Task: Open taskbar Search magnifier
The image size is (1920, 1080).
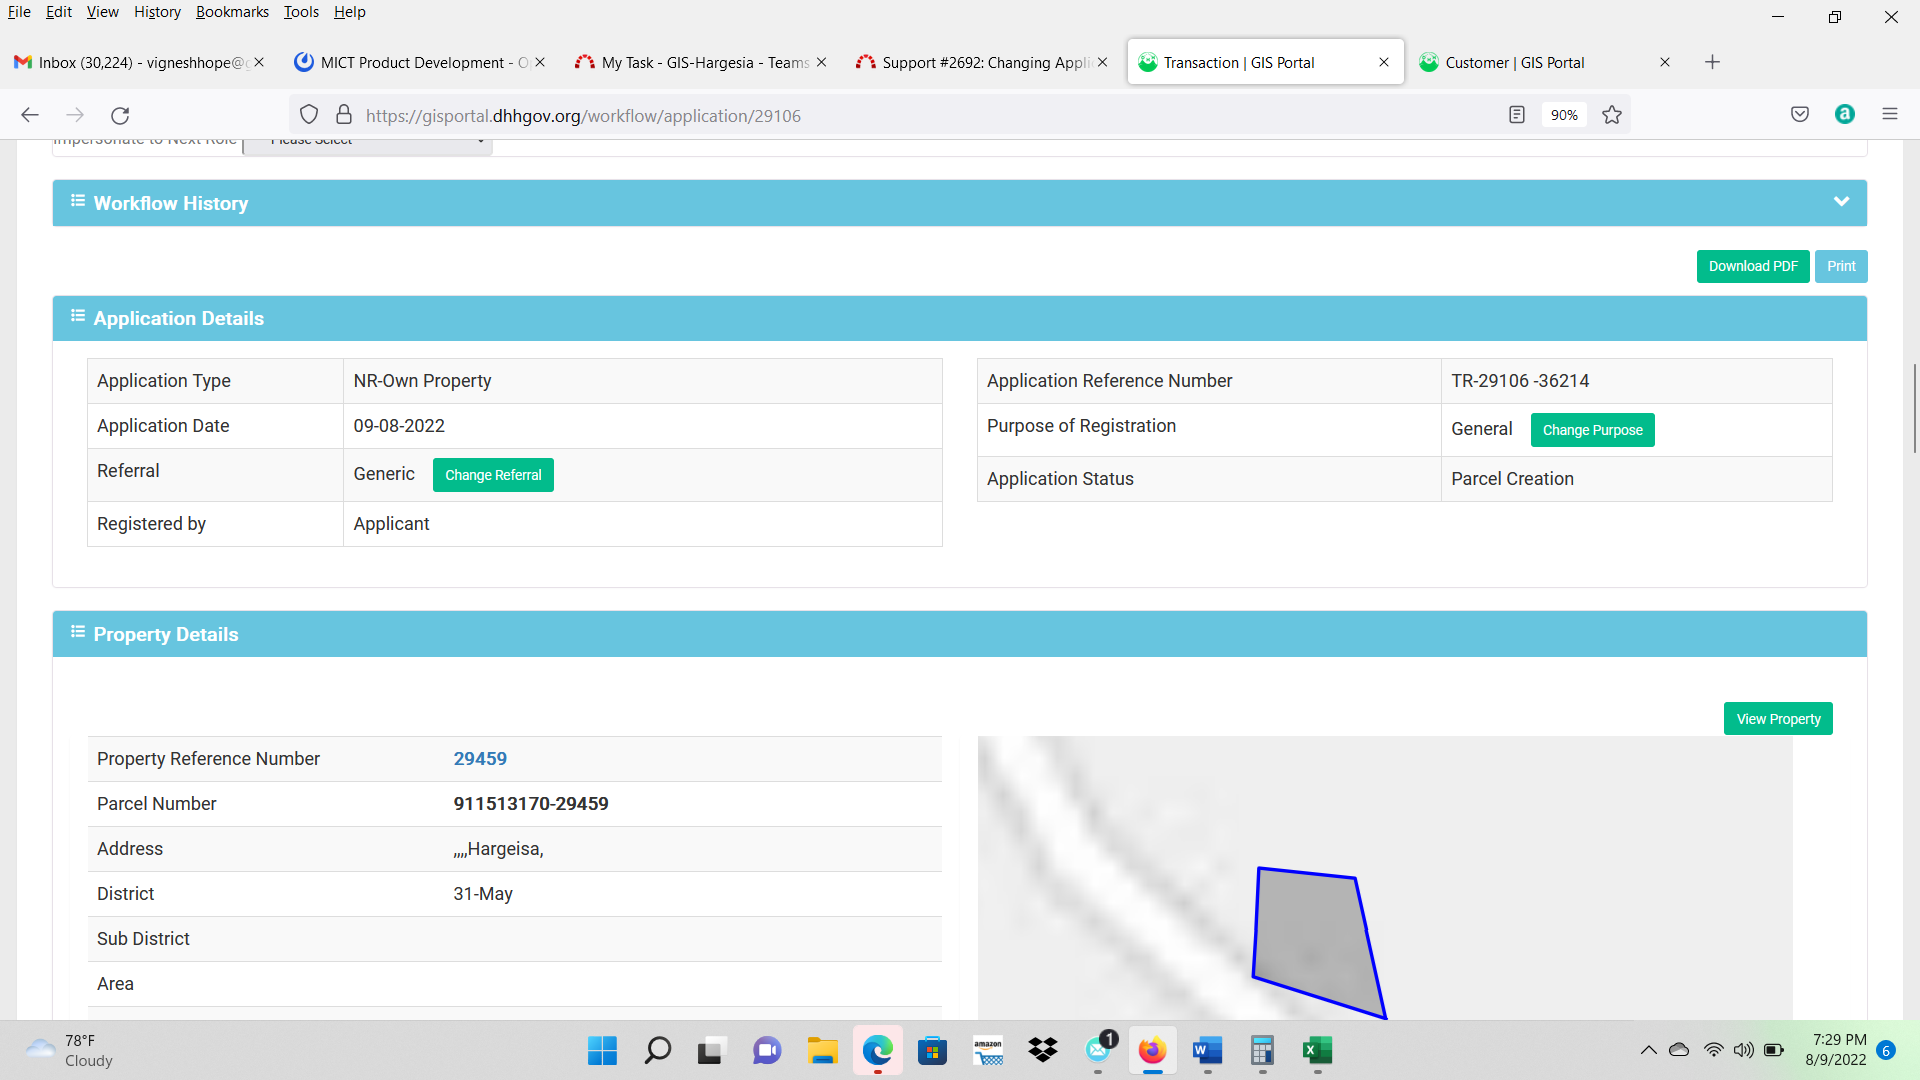Action: coord(657,1050)
